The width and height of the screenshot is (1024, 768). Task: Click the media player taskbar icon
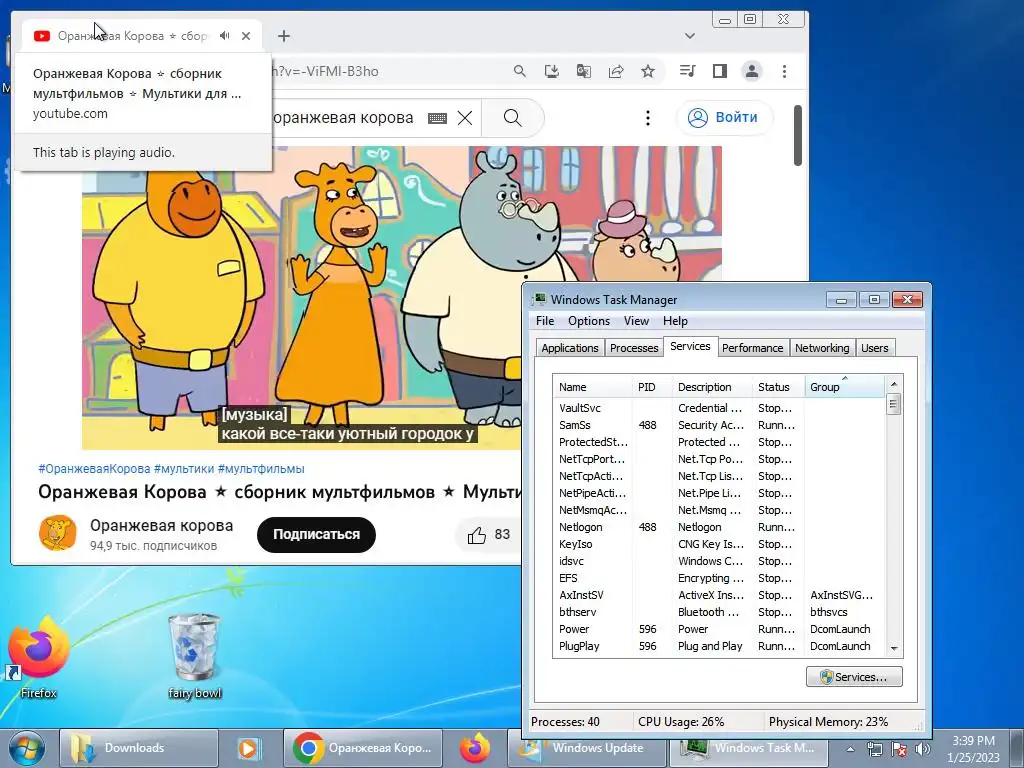[x=248, y=748]
